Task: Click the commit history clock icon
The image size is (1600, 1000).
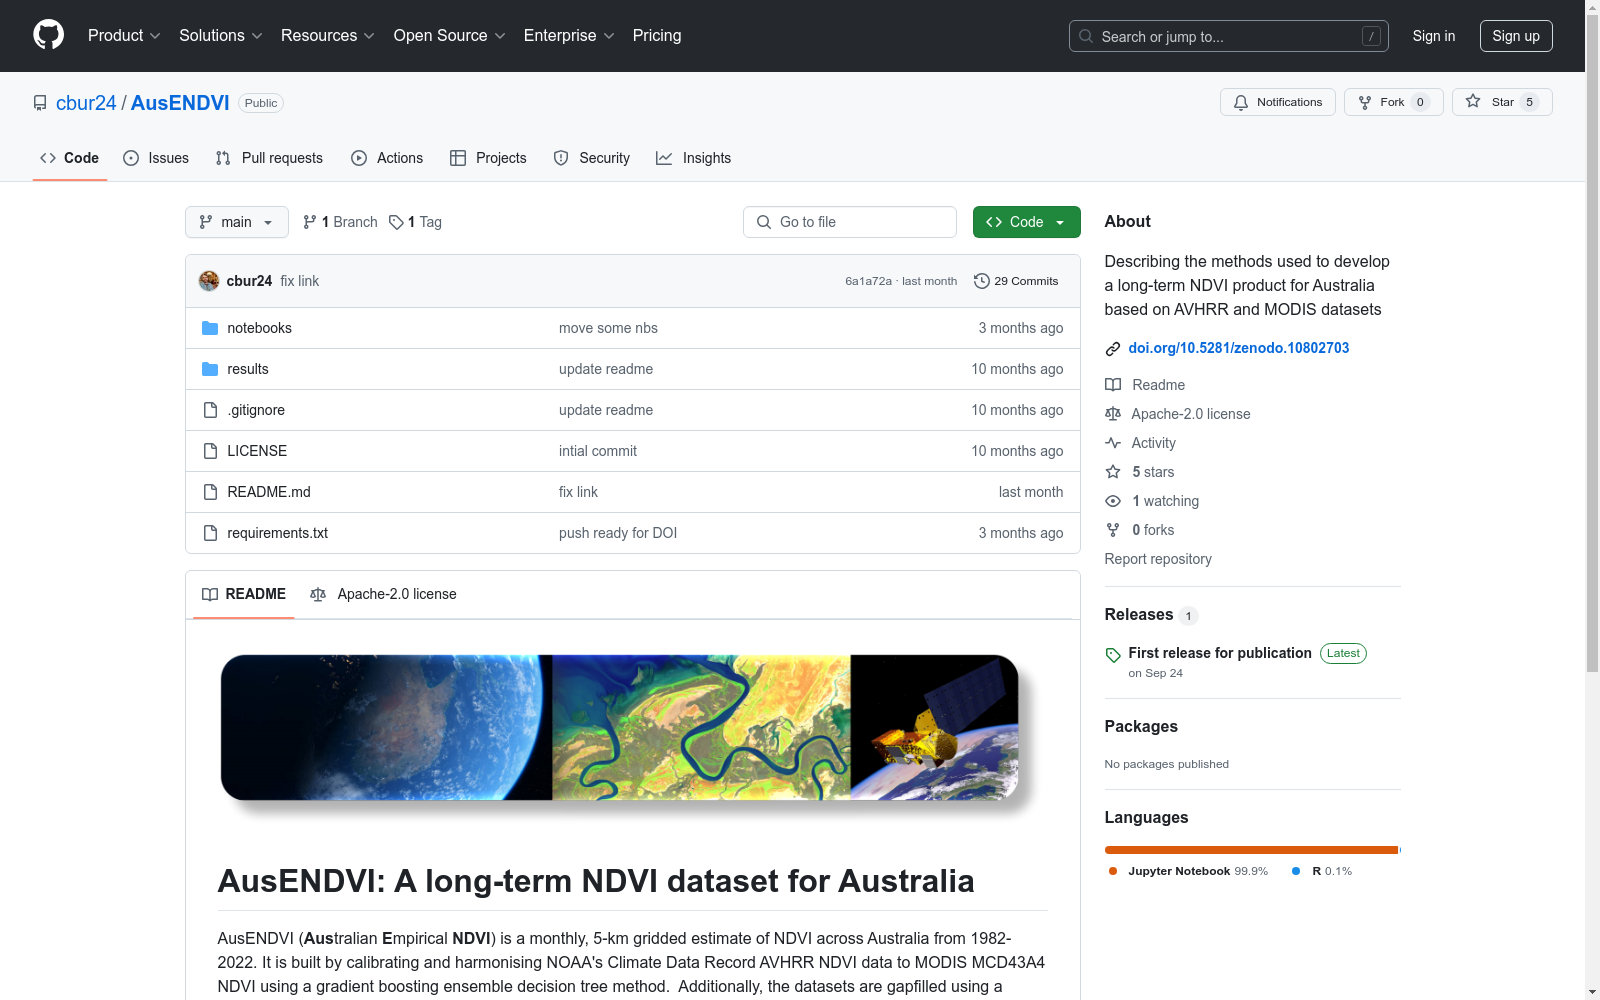Action: (x=982, y=281)
